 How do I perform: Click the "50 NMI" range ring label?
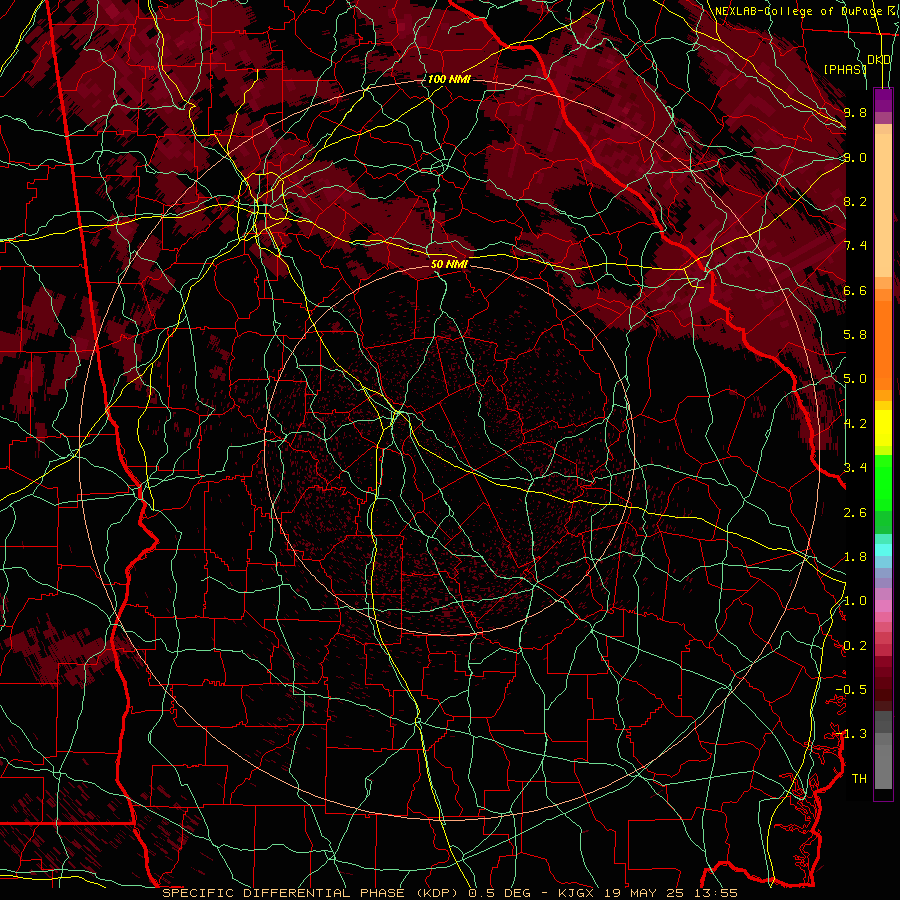[449, 264]
